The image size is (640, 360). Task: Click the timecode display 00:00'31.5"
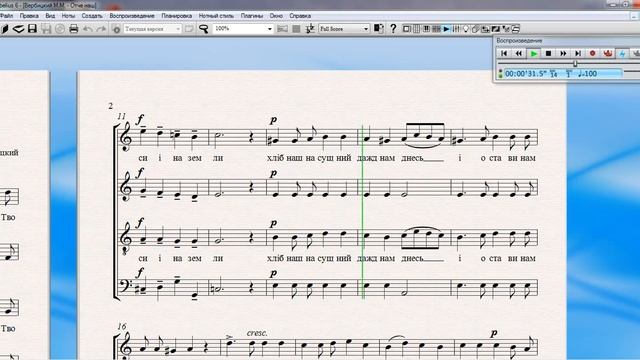[x=526, y=74]
